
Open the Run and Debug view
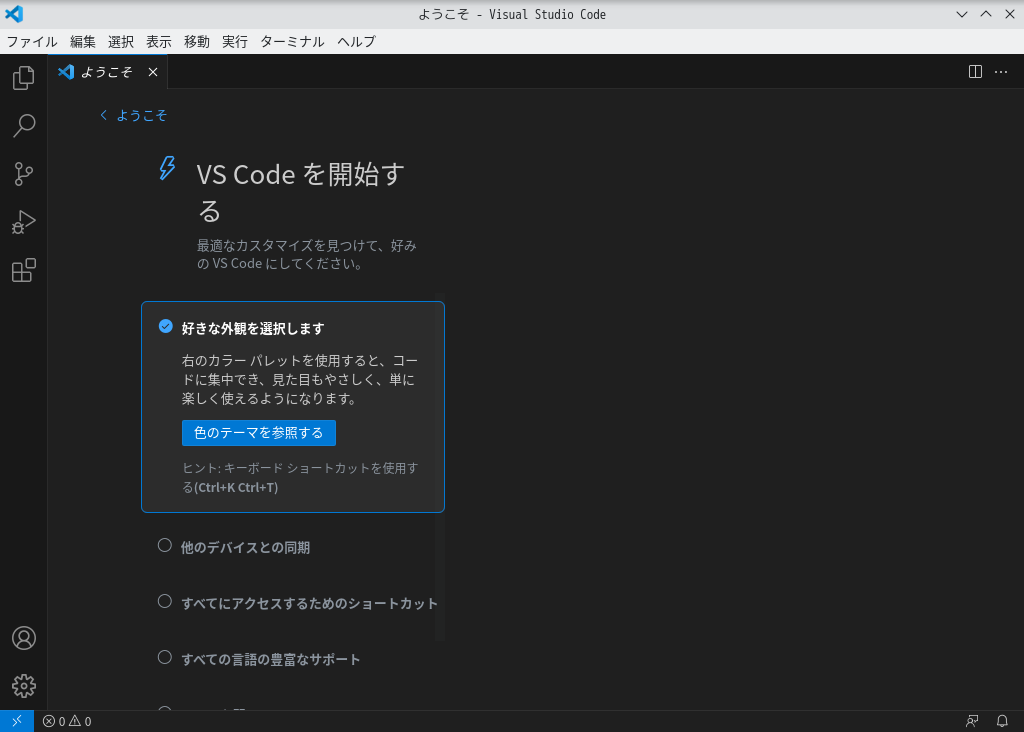24,222
